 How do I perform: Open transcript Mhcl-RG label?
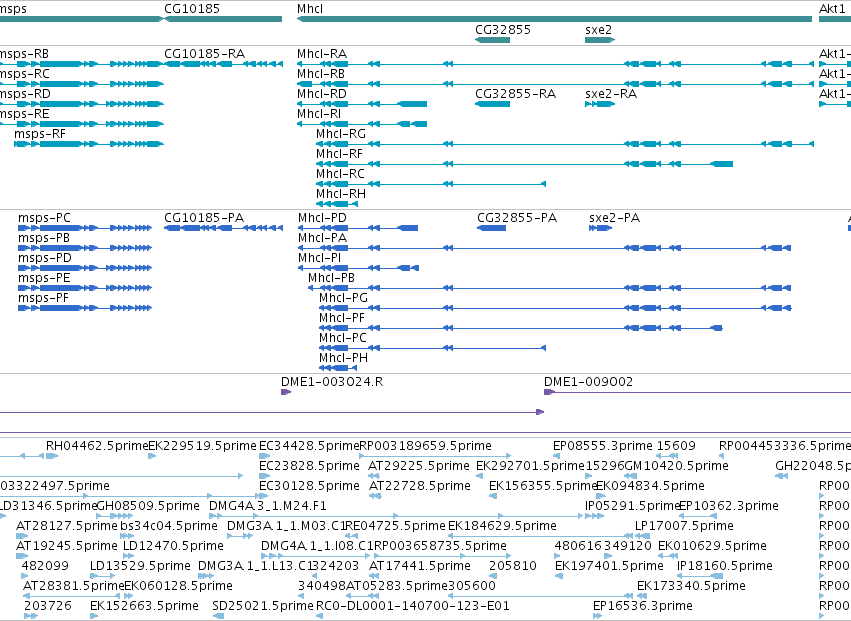click(341, 134)
